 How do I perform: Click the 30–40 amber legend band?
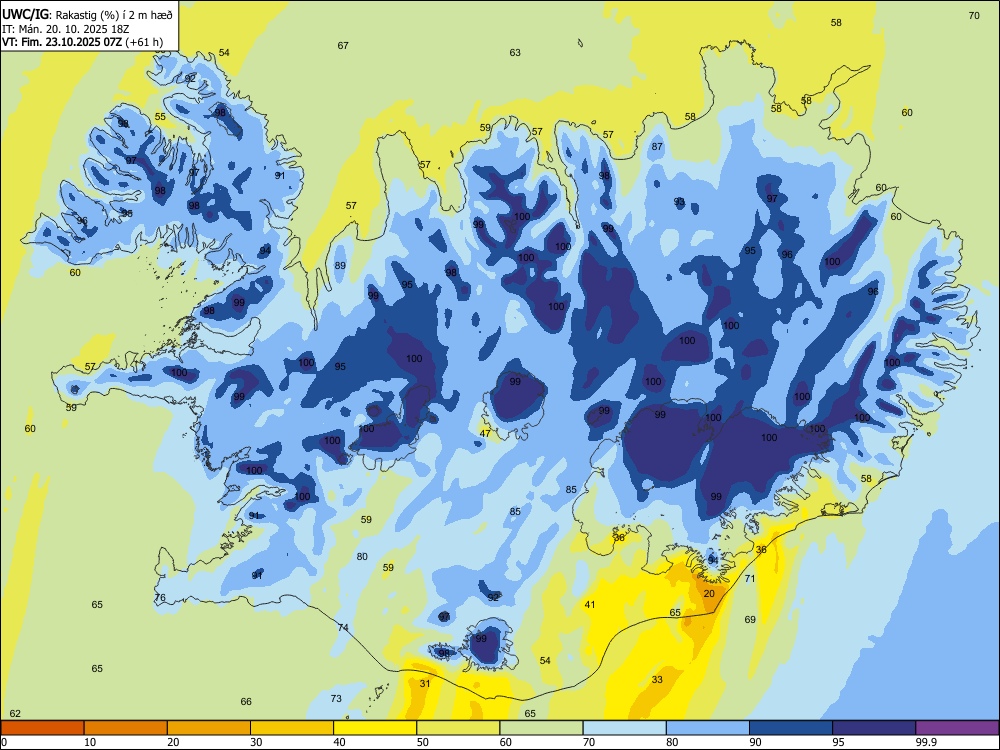(x=292, y=728)
